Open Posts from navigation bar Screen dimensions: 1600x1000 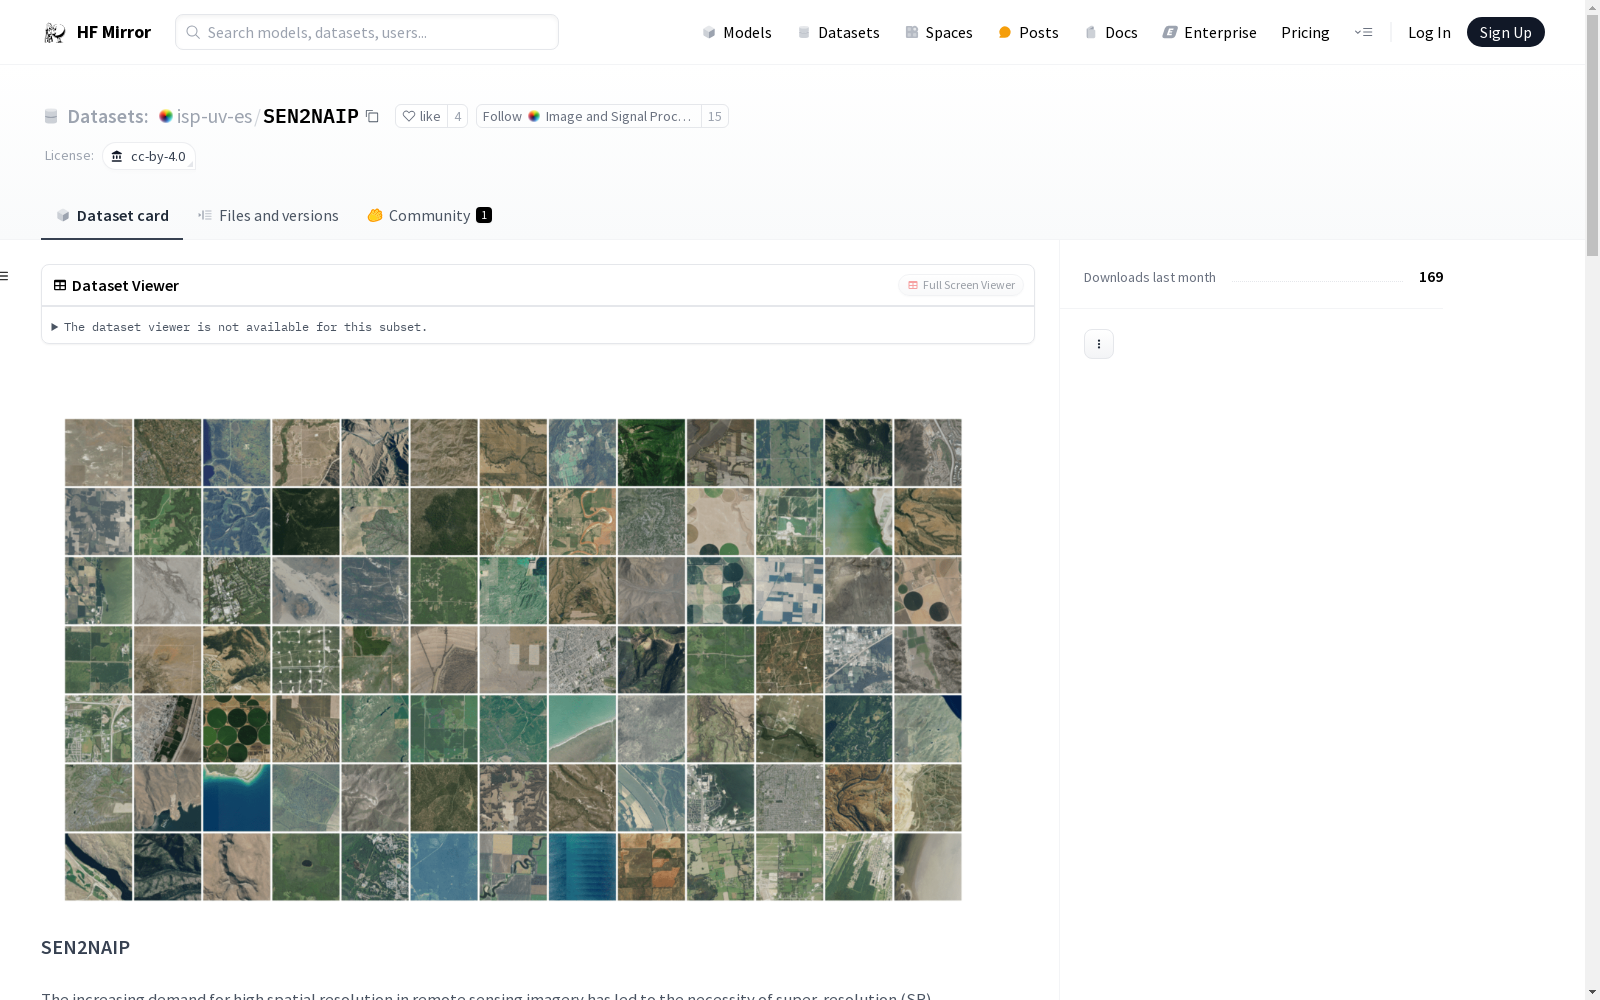pyautogui.click(x=1028, y=33)
